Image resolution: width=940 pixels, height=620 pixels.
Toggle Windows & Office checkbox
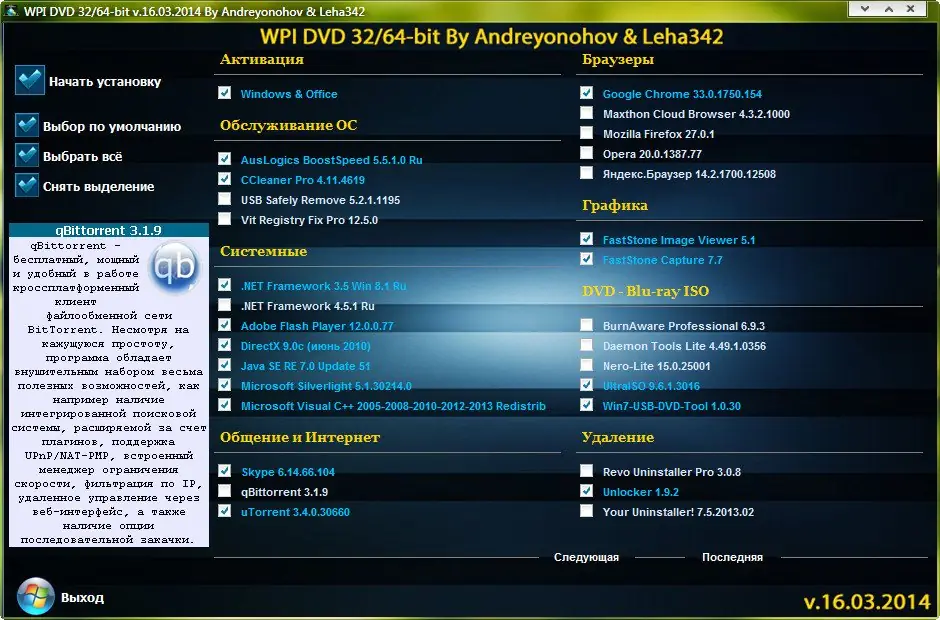pos(225,93)
